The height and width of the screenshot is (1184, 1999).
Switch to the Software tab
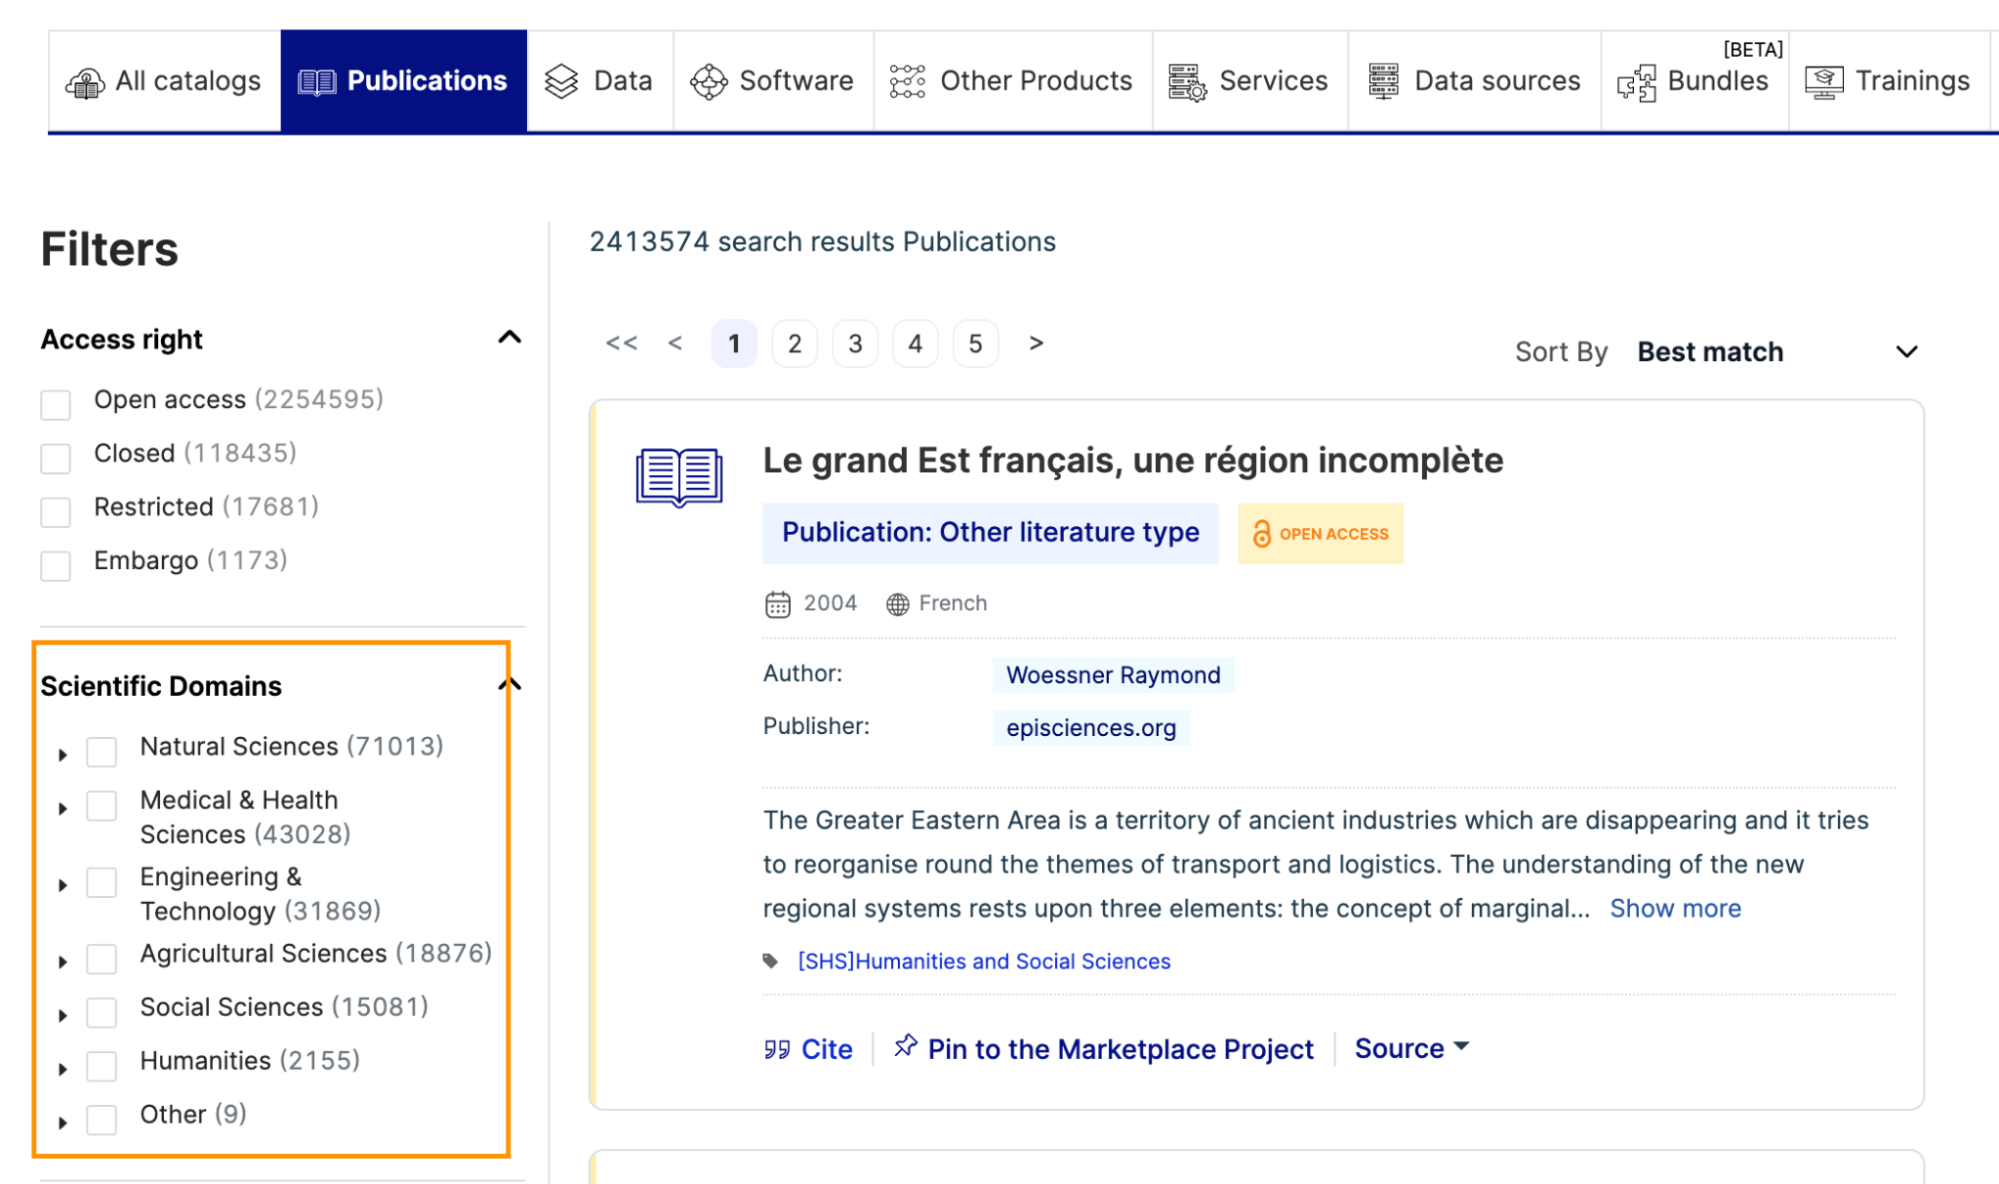pos(773,81)
